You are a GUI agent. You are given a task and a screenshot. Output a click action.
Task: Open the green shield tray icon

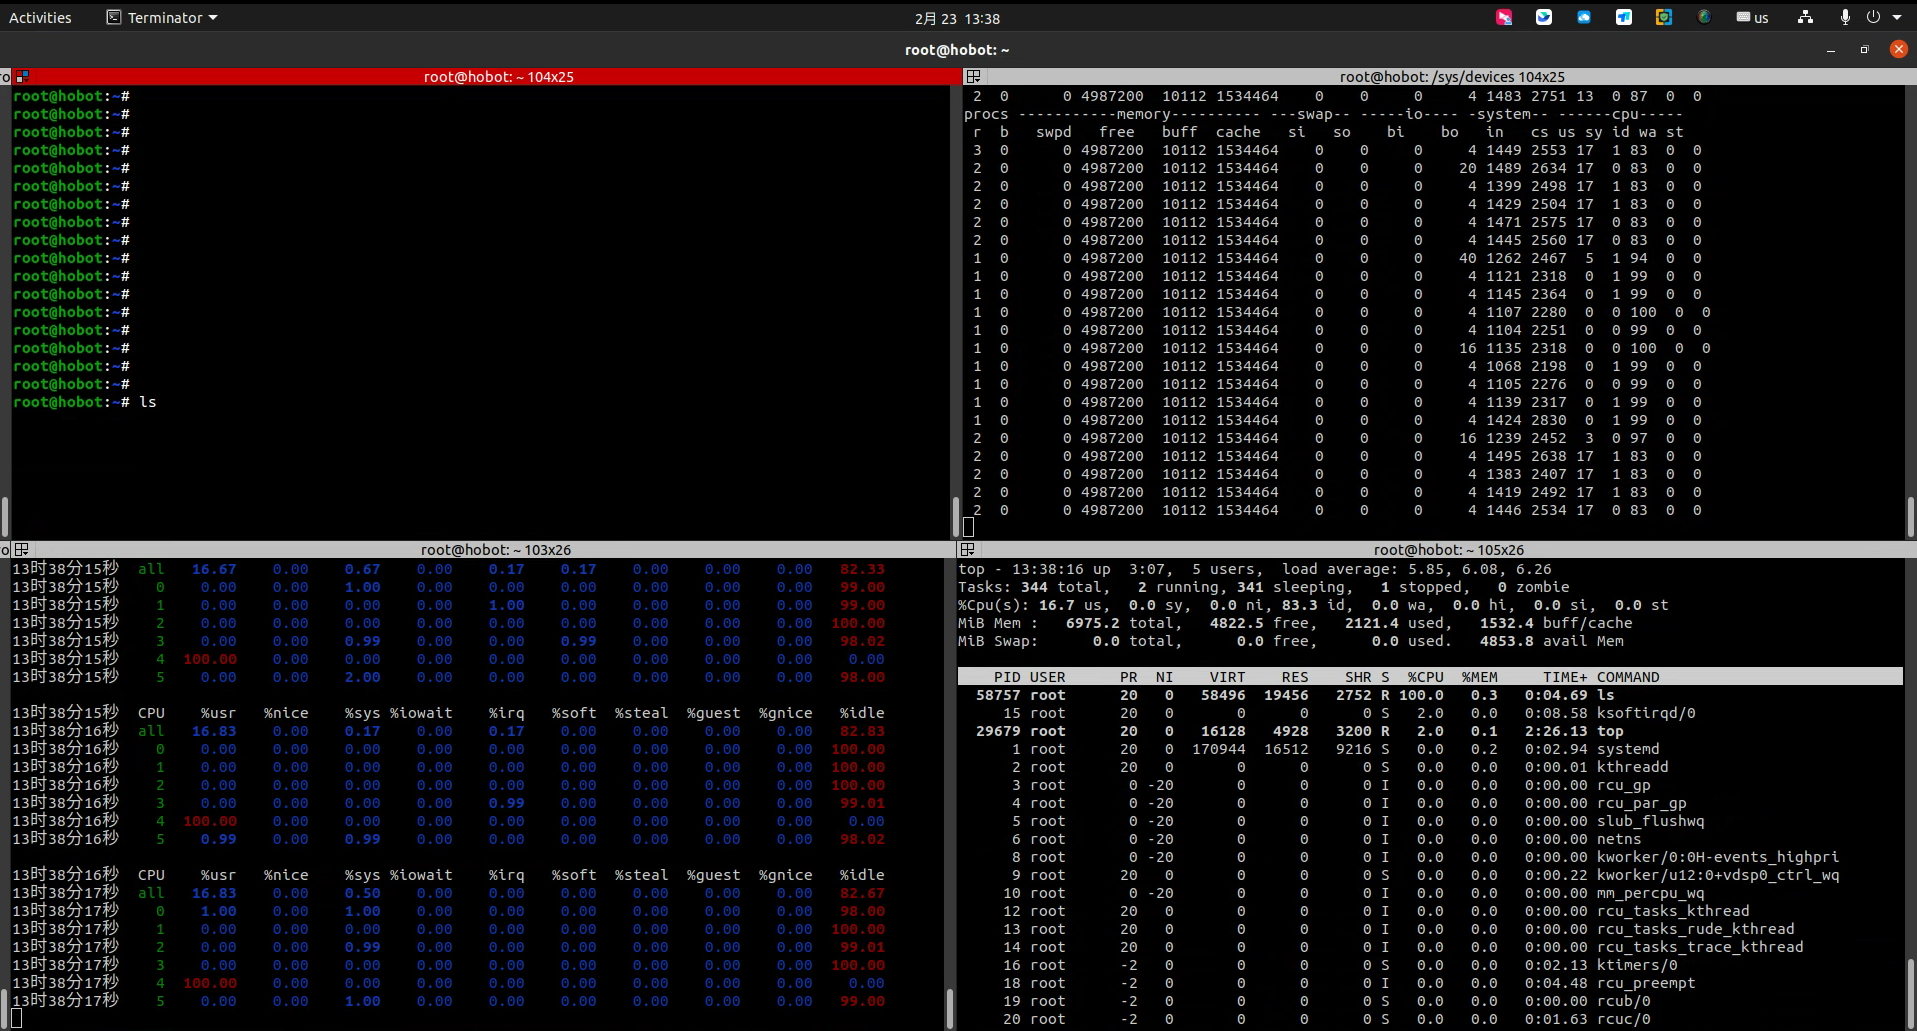tap(1664, 17)
